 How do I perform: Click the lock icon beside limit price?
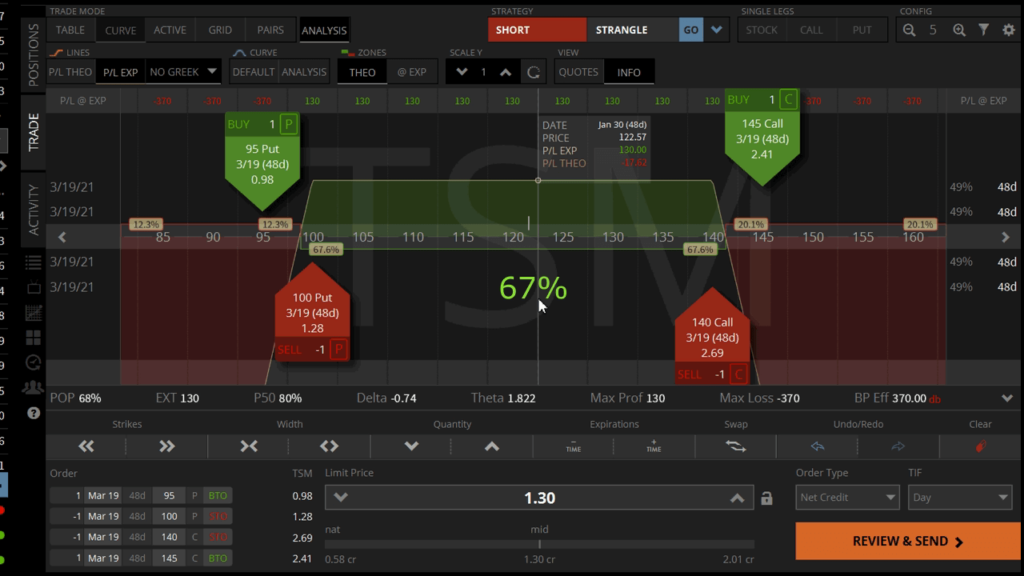point(767,498)
